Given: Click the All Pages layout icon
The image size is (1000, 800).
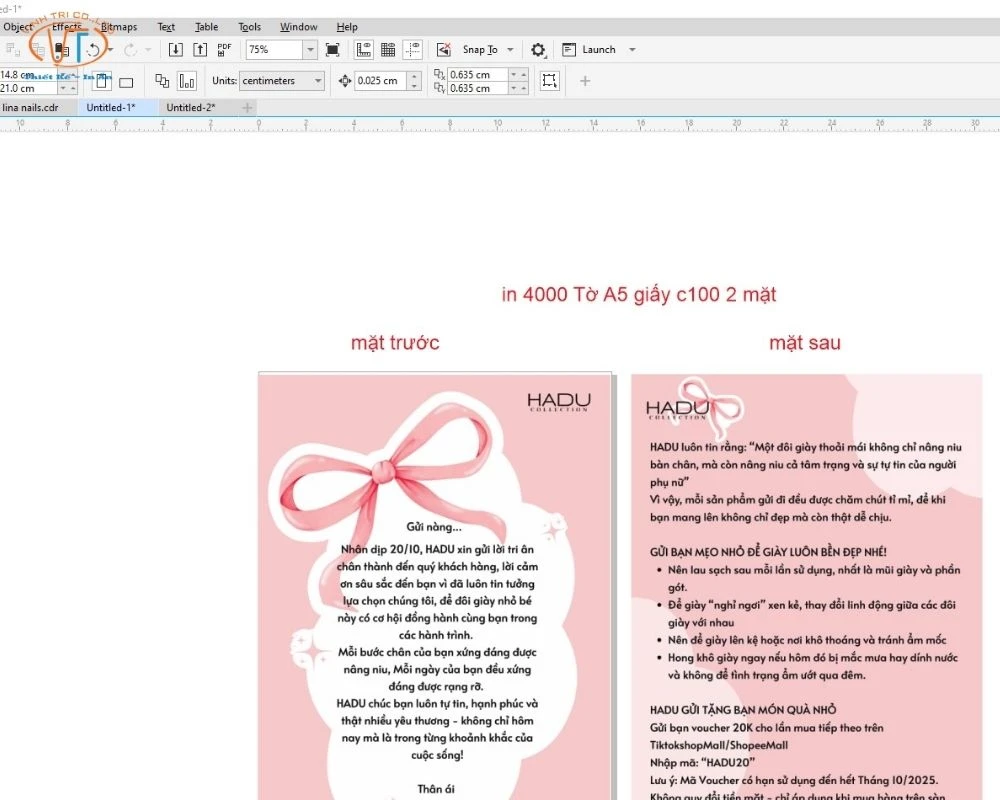Looking at the screenshot, I should pos(162,80).
